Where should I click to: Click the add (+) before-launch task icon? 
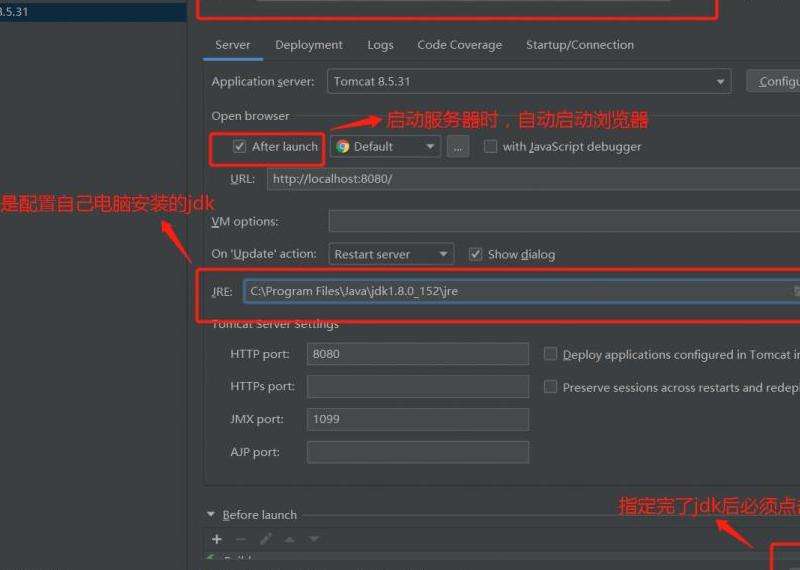[217, 539]
